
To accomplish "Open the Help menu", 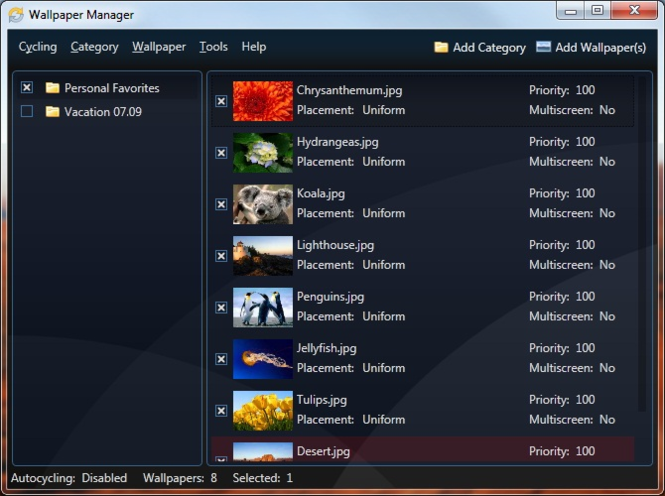I will pos(254,47).
